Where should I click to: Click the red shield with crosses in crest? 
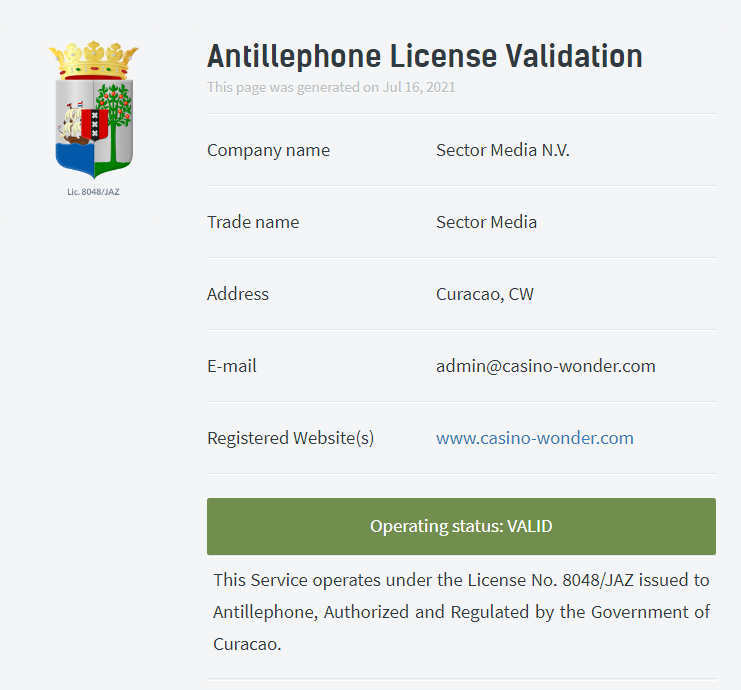[x=95, y=125]
